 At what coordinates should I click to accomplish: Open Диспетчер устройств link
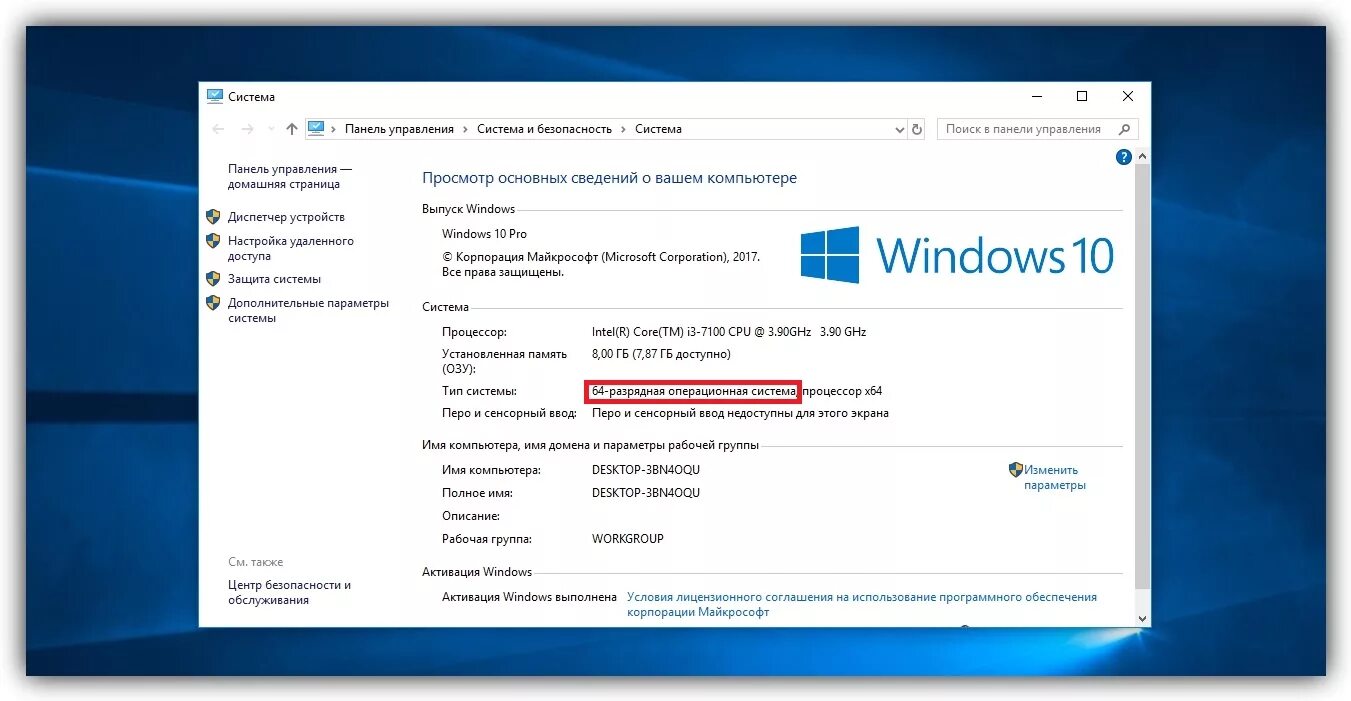286,217
